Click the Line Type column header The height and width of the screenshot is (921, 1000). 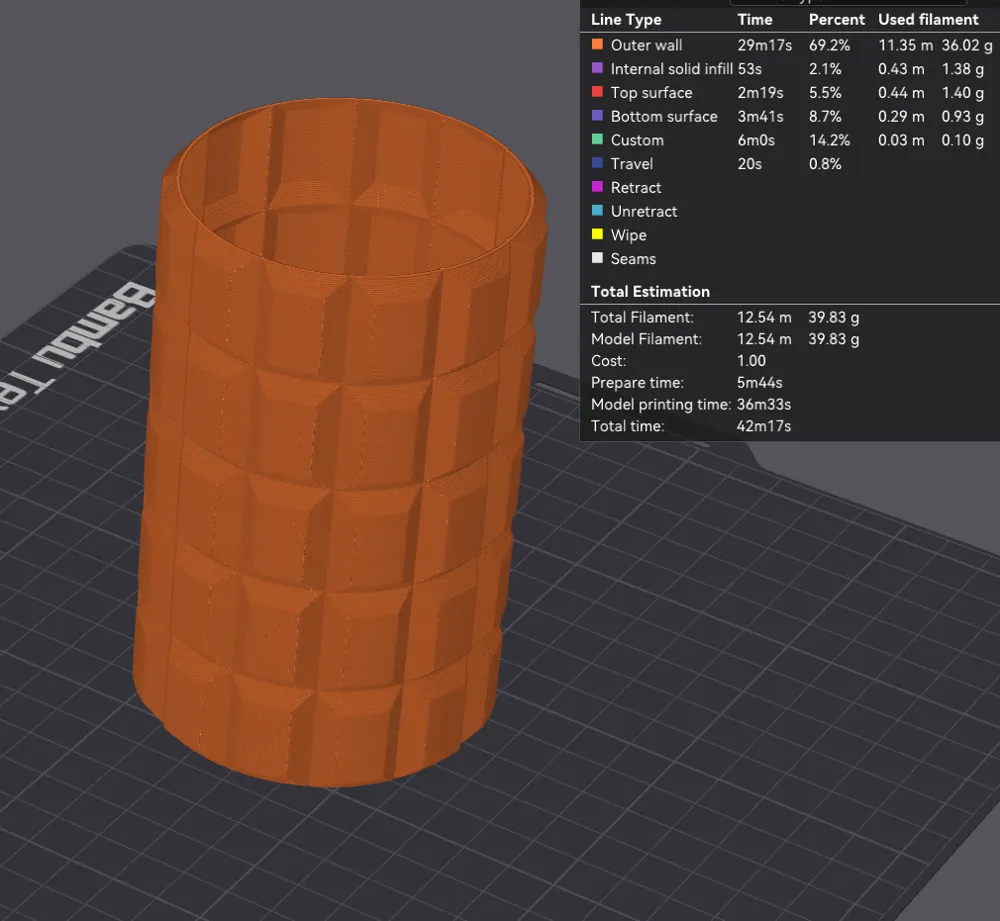(x=626, y=20)
